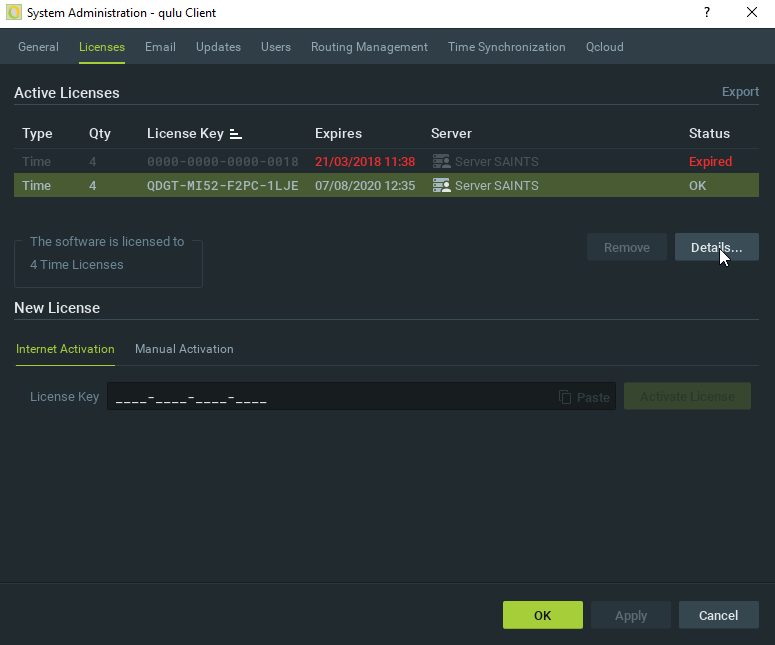The width and height of the screenshot is (775, 645).
Task: Click the red Expired status cell
Action: tap(710, 162)
